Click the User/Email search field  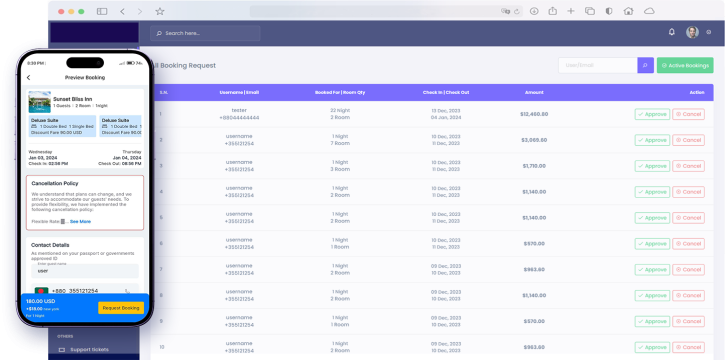click(x=598, y=65)
